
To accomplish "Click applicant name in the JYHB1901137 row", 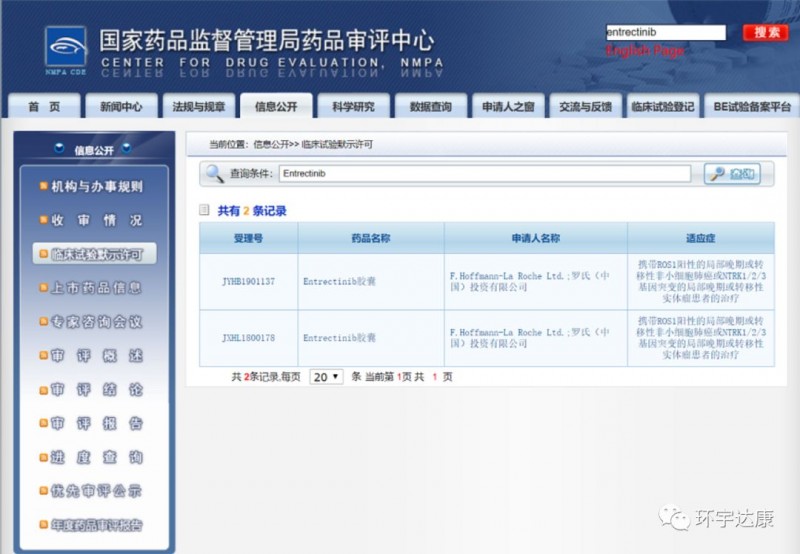I will pos(530,281).
